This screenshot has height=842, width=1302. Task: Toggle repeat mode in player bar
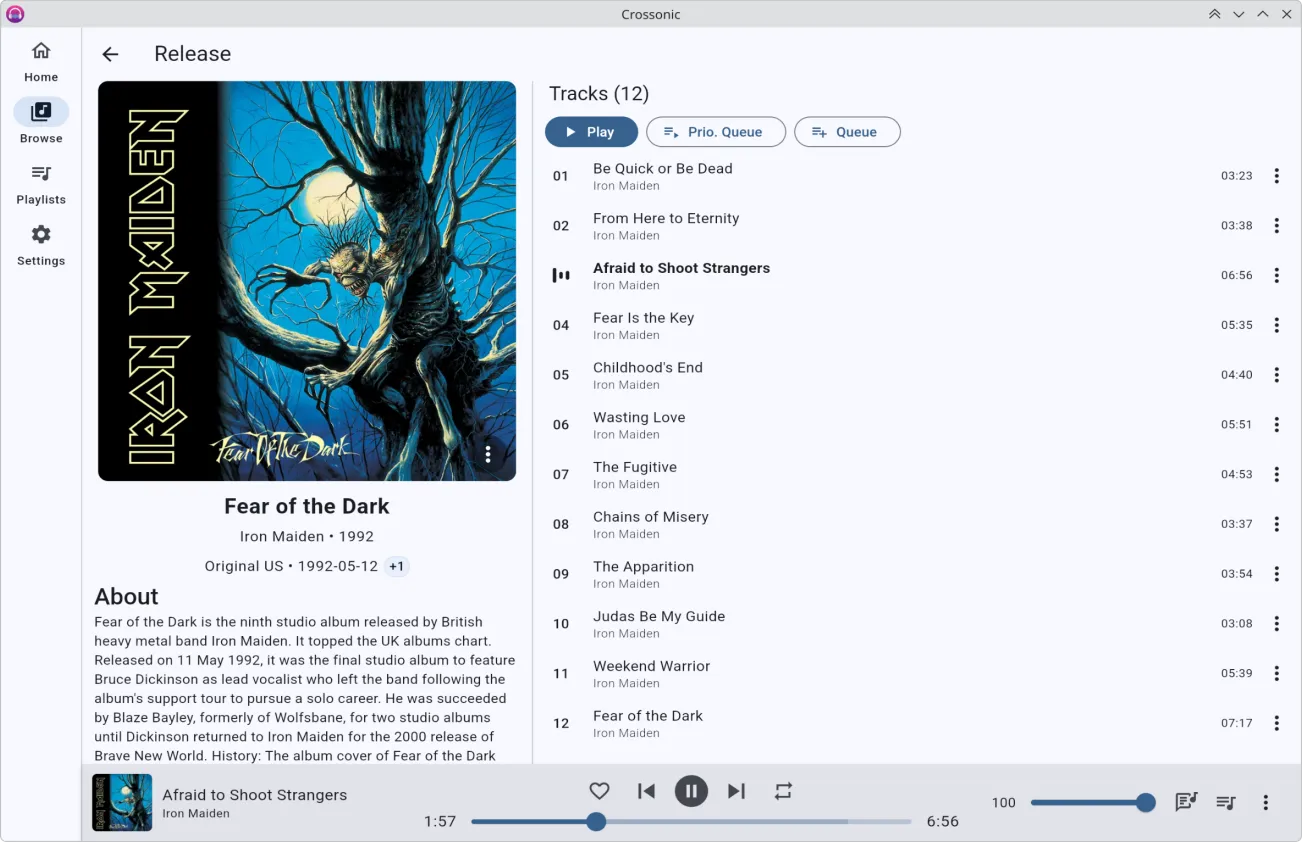coord(783,791)
